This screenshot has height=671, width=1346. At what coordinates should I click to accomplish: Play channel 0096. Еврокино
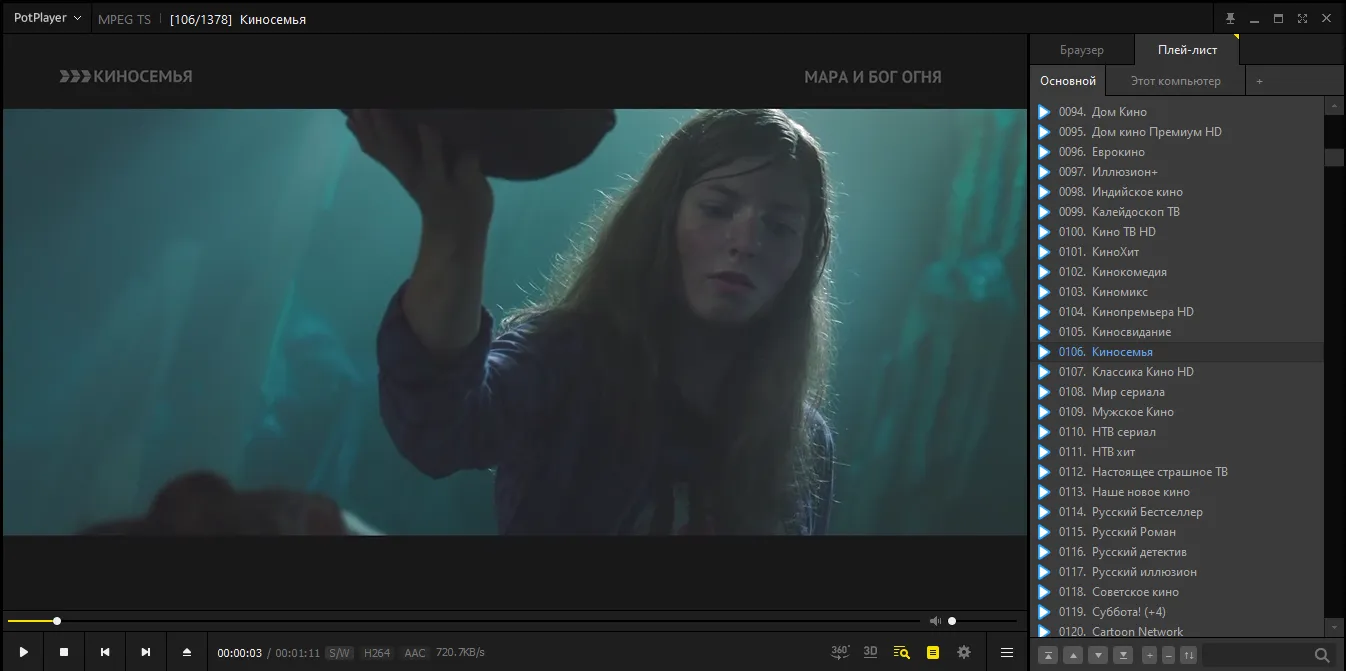click(1176, 152)
